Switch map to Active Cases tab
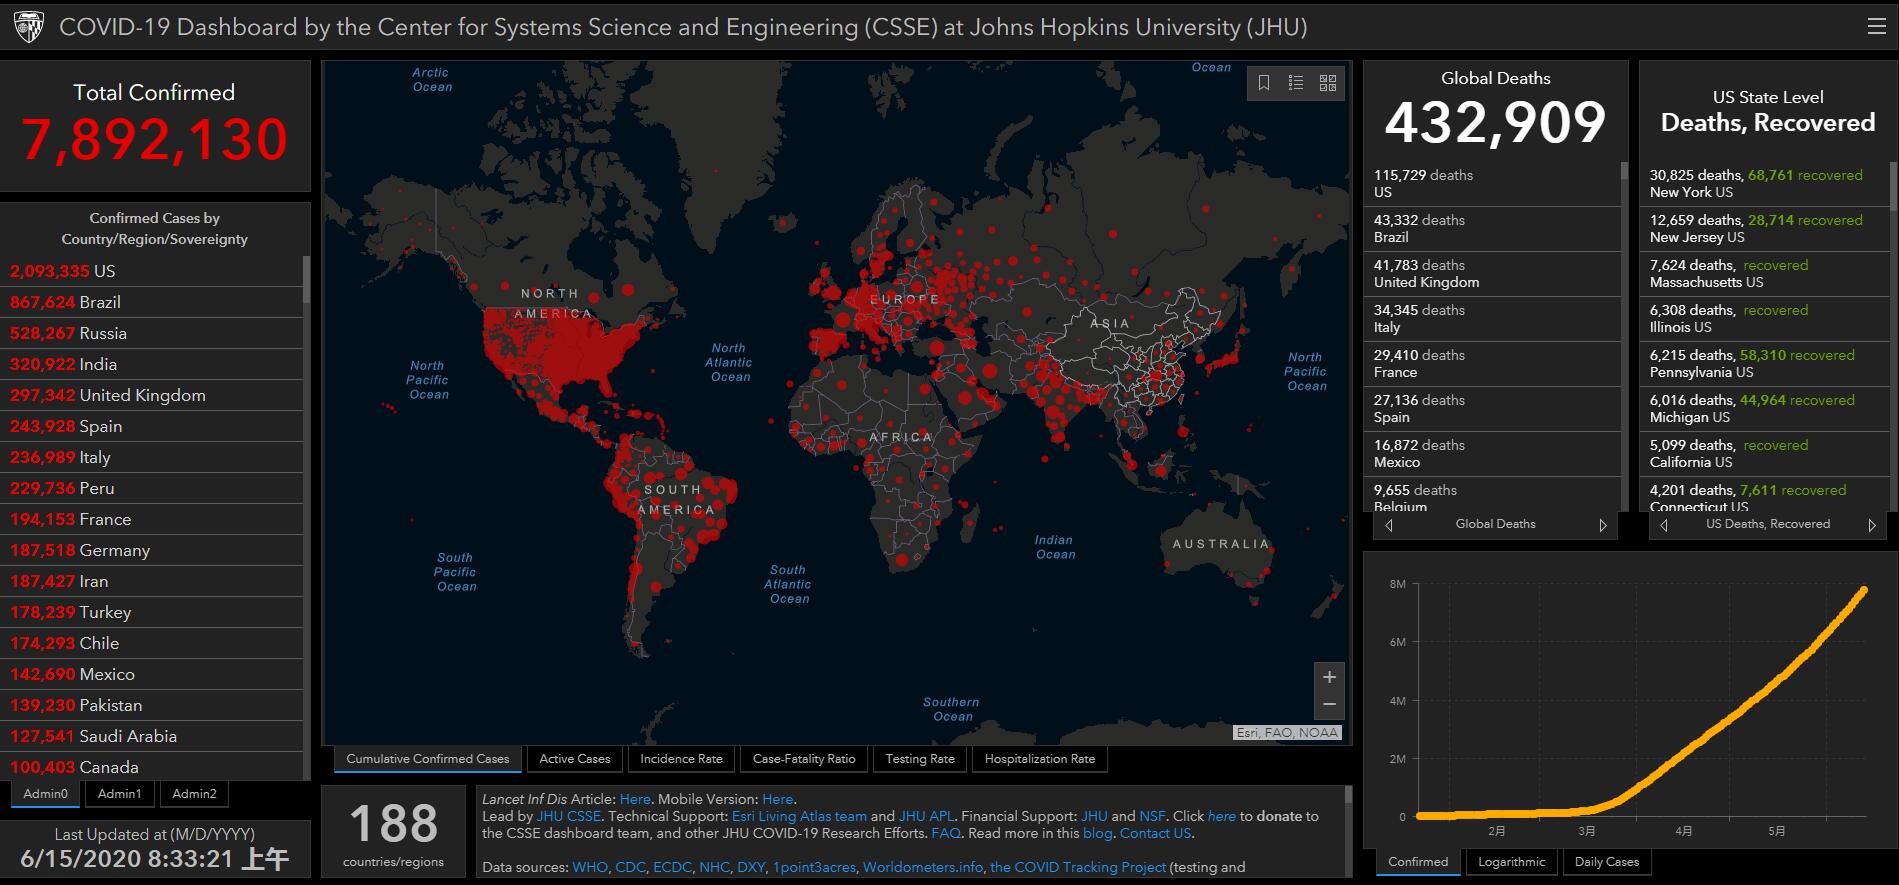This screenshot has height=885, width=1899. pyautogui.click(x=574, y=759)
